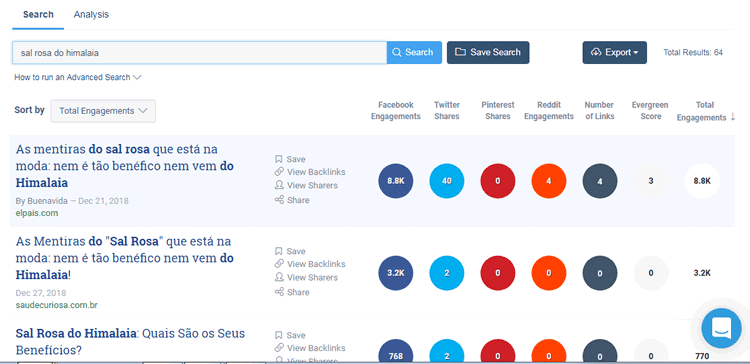Click the 3.2K Facebook engagements circle
This screenshot has width=750, height=364.
[x=396, y=273]
